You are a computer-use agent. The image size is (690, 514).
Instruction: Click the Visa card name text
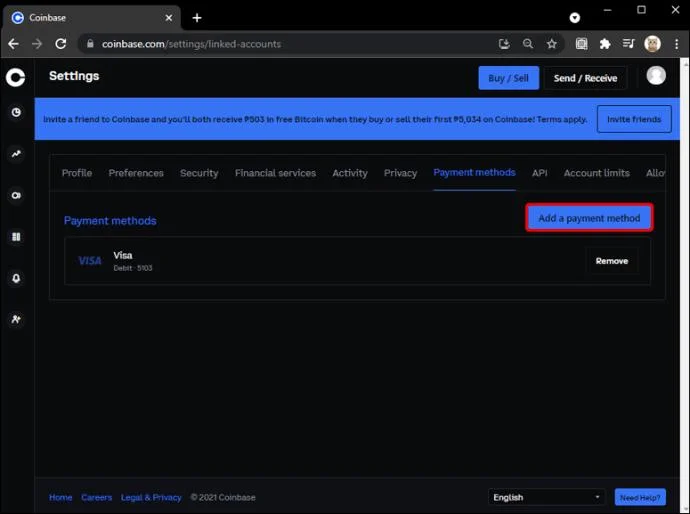(123, 255)
